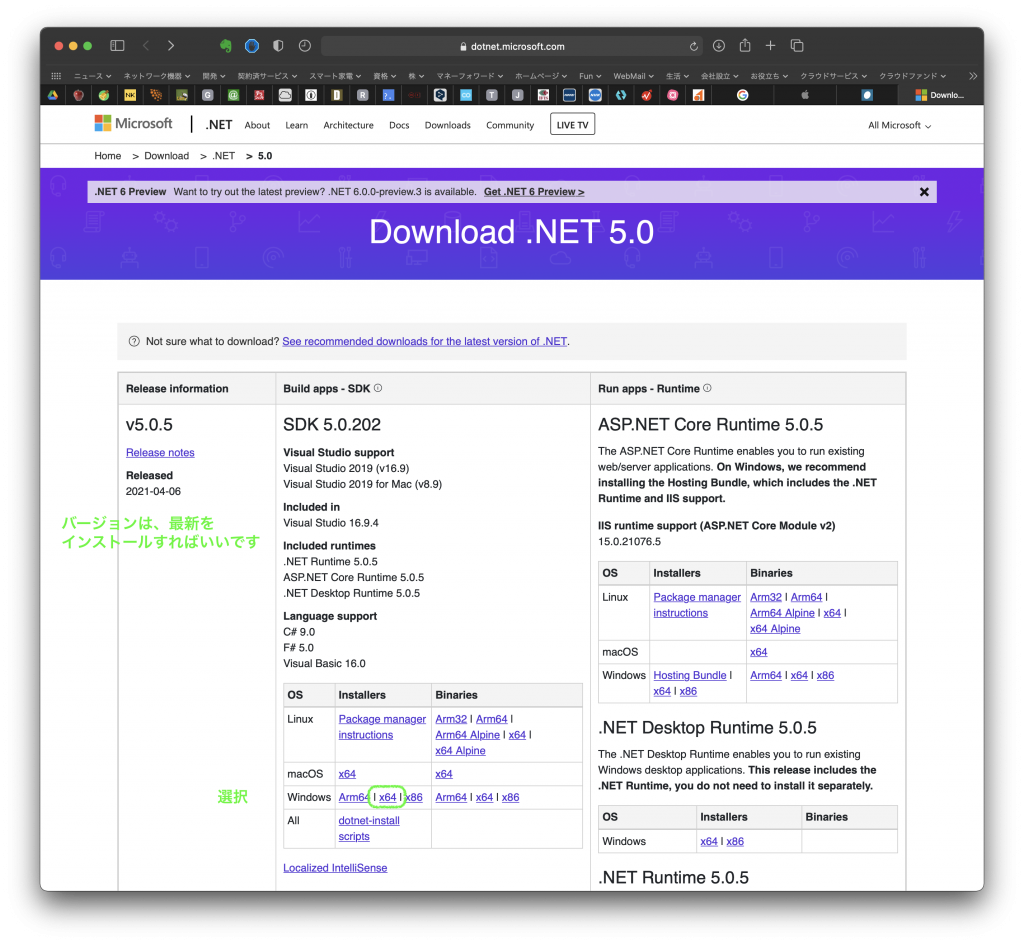Follow the Get .NET 6 Preview link
The image size is (1024, 944).
(534, 192)
